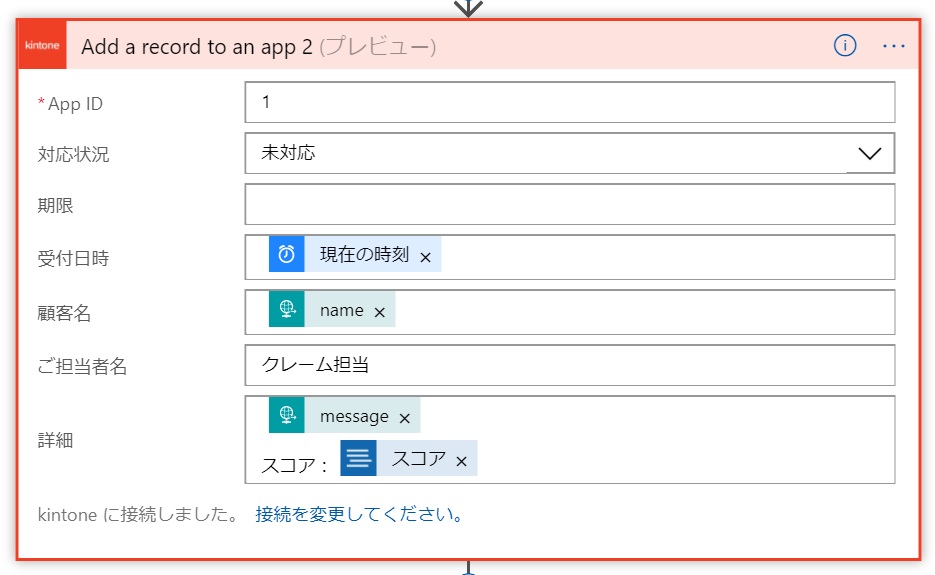935x575 pixels.
Task: Click the blue スコア token icon
Action: [x=359, y=459]
